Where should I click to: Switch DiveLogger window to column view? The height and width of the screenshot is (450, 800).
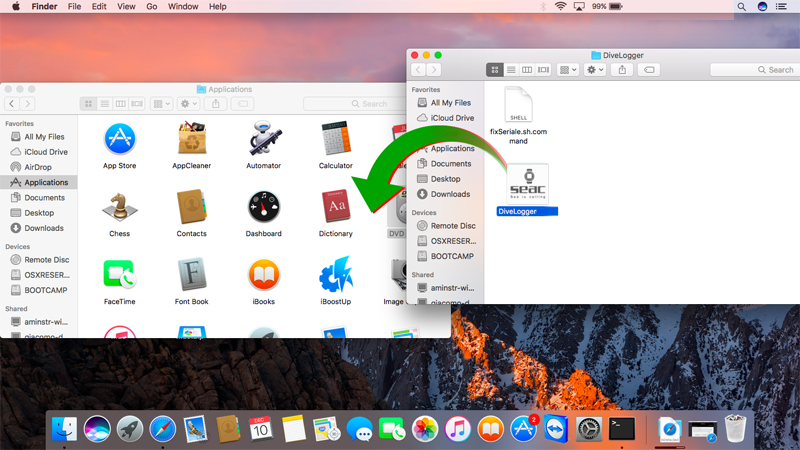click(x=527, y=70)
